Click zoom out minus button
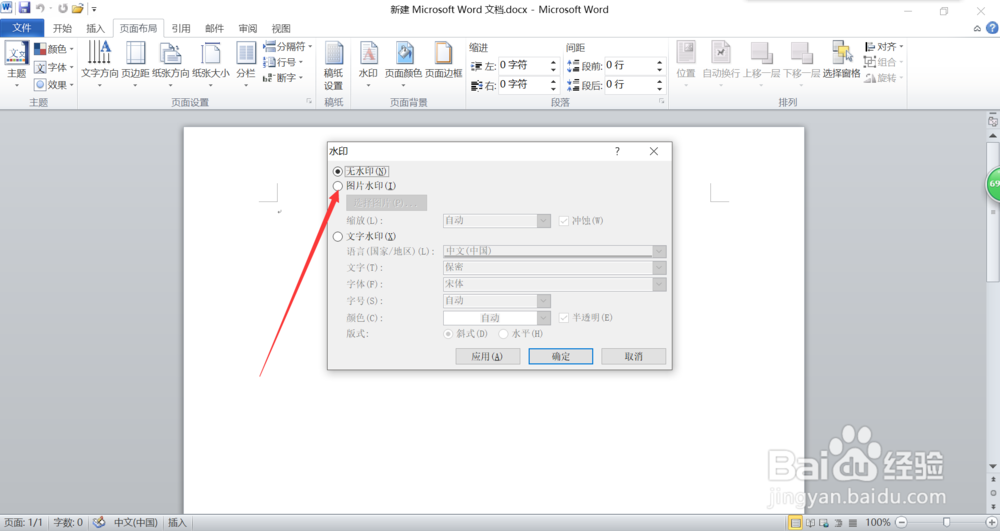Viewport: 1000px width, 531px height. pos(901,523)
